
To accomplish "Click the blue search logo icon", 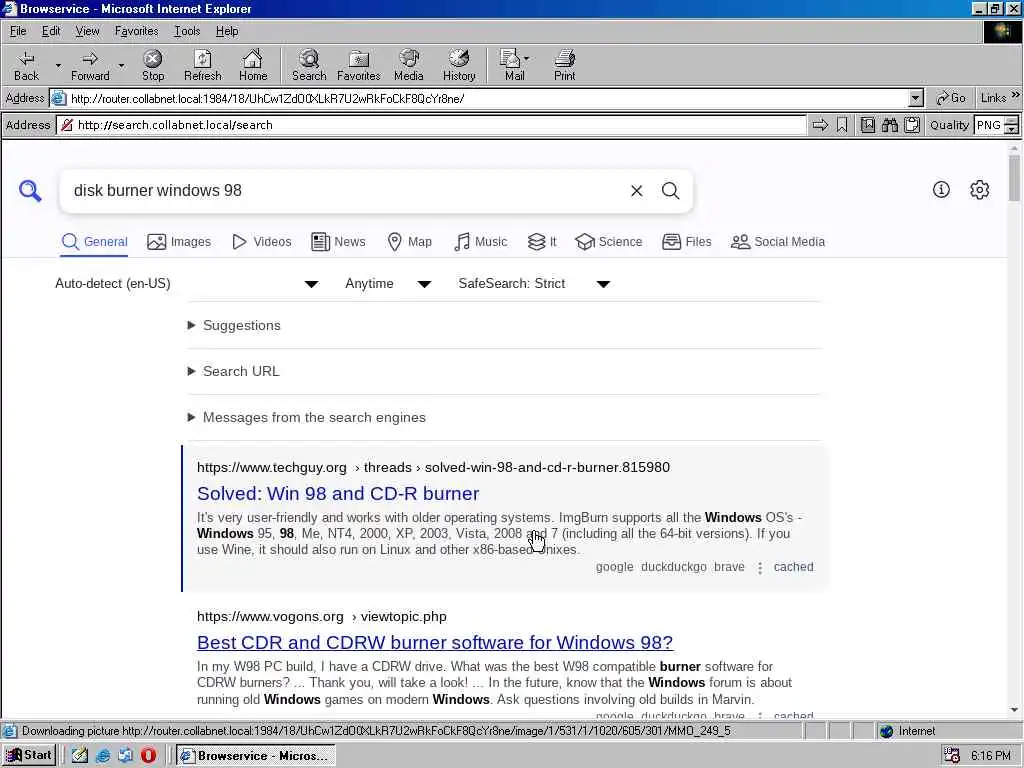I will (x=30, y=191).
